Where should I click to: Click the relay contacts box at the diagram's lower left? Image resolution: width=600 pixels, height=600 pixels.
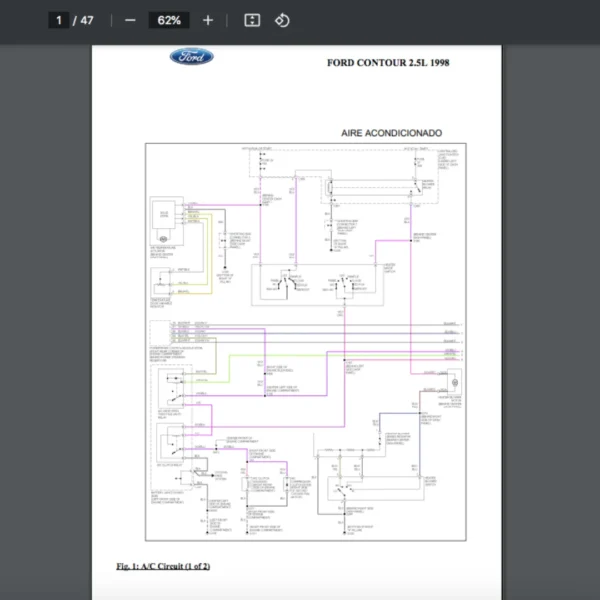coord(168,440)
